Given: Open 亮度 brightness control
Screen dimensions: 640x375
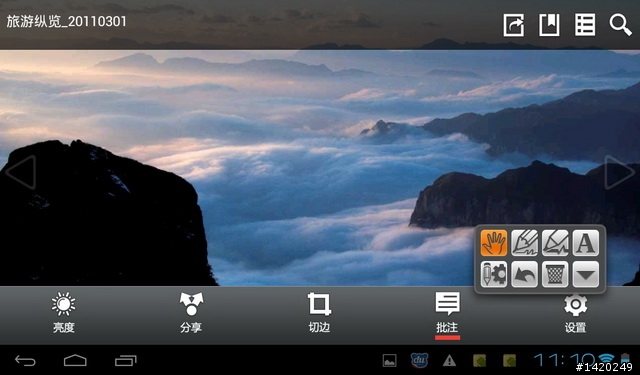Looking at the screenshot, I should pos(64,313).
